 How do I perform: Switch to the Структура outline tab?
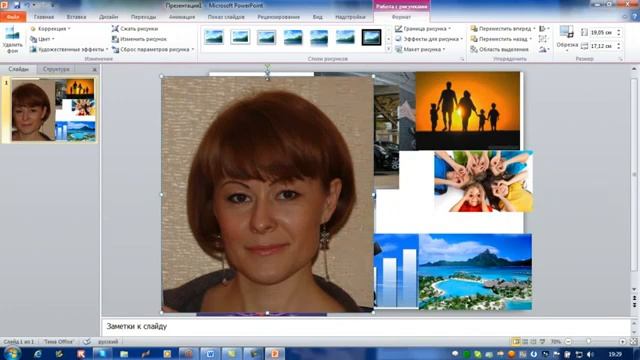coord(56,69)
